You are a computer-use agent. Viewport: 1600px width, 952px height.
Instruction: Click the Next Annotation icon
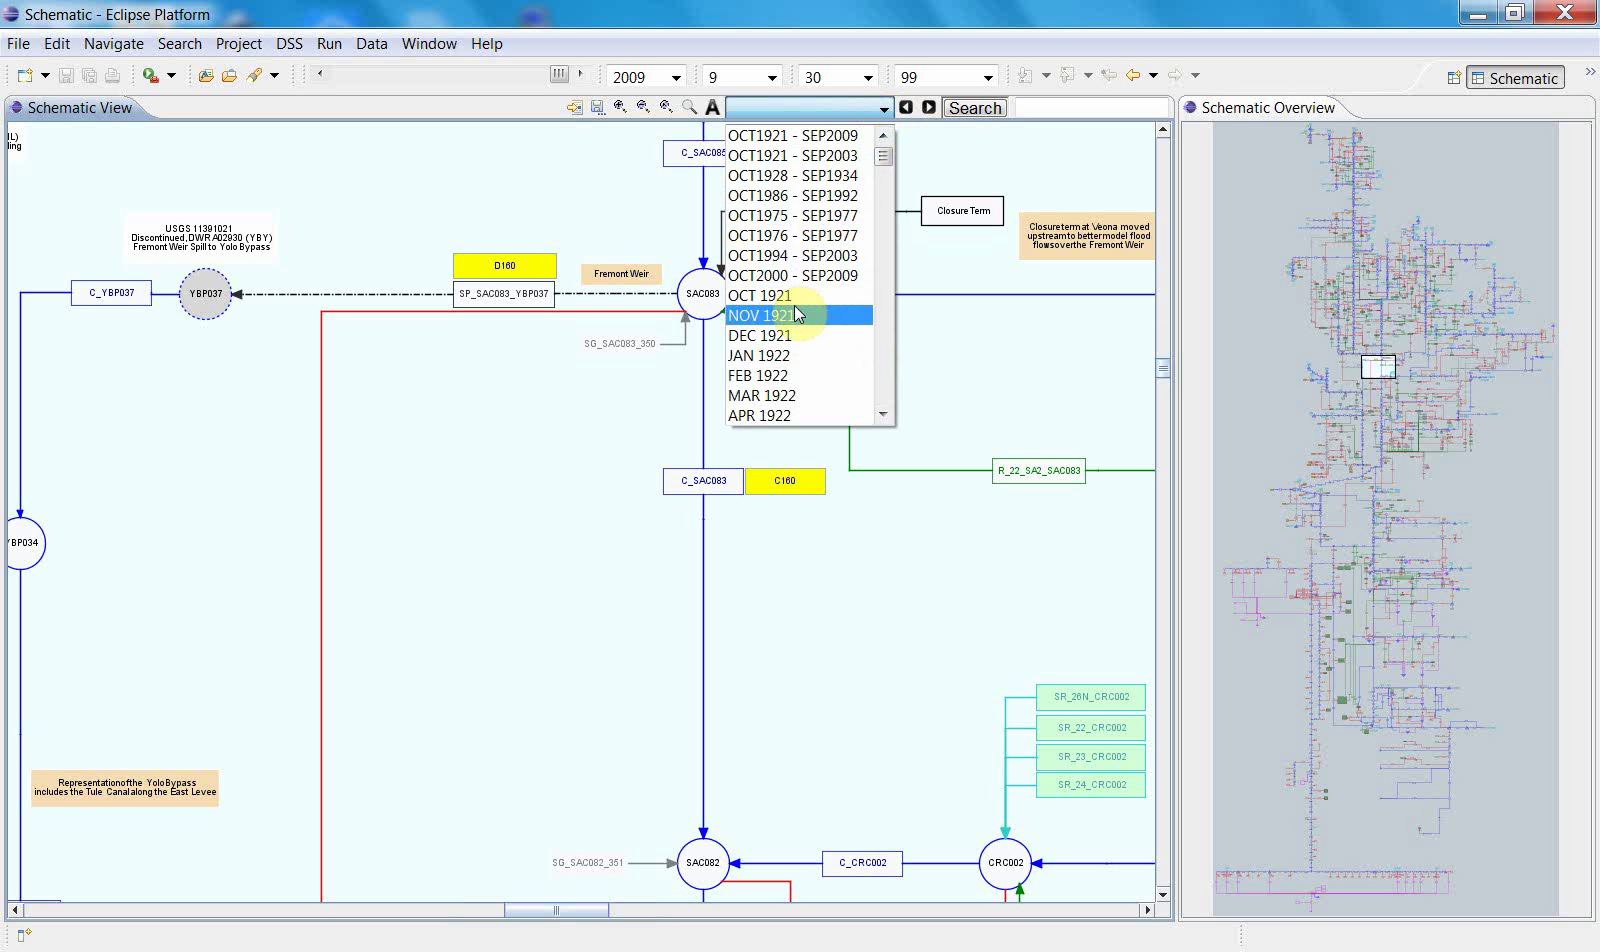pos(1025,76)
